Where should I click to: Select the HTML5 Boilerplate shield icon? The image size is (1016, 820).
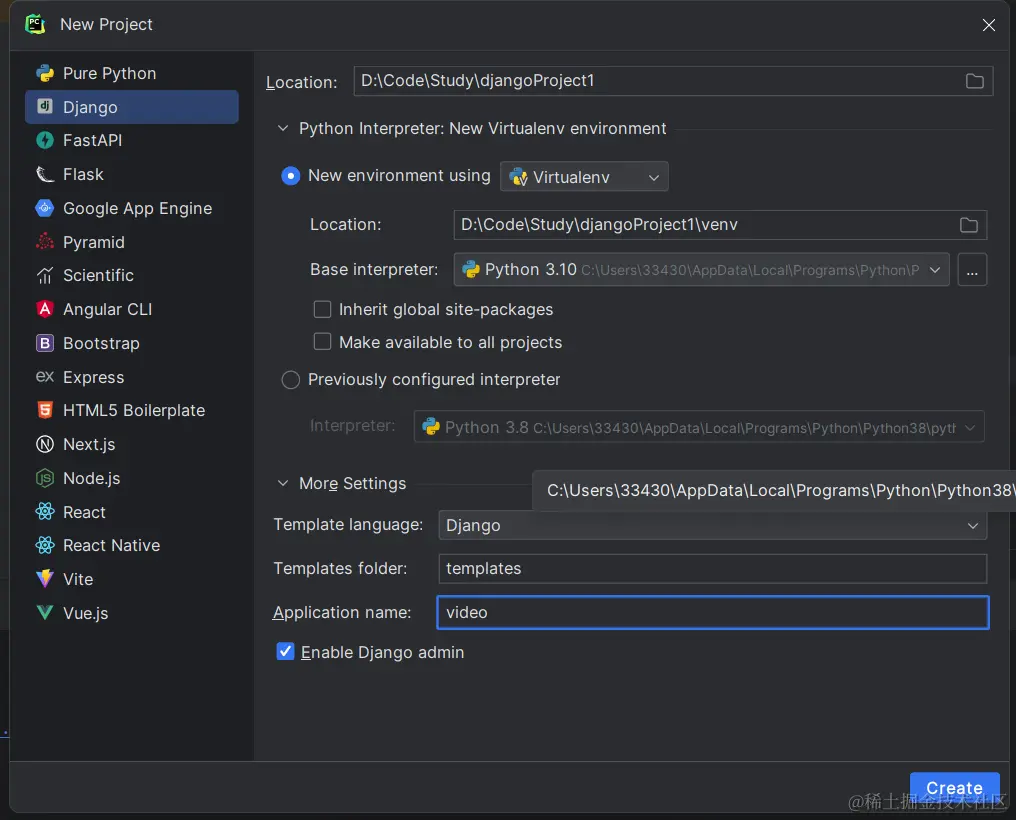click(x=45, y=410)
